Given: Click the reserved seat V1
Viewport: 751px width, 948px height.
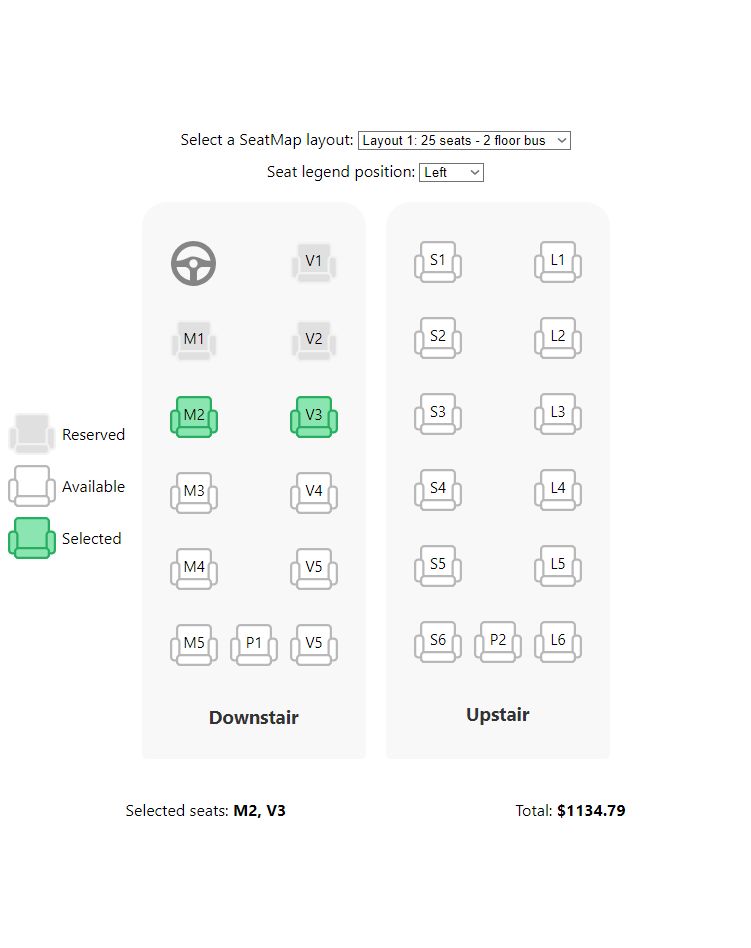Looking at the screenshot, I should coord(314,262).
